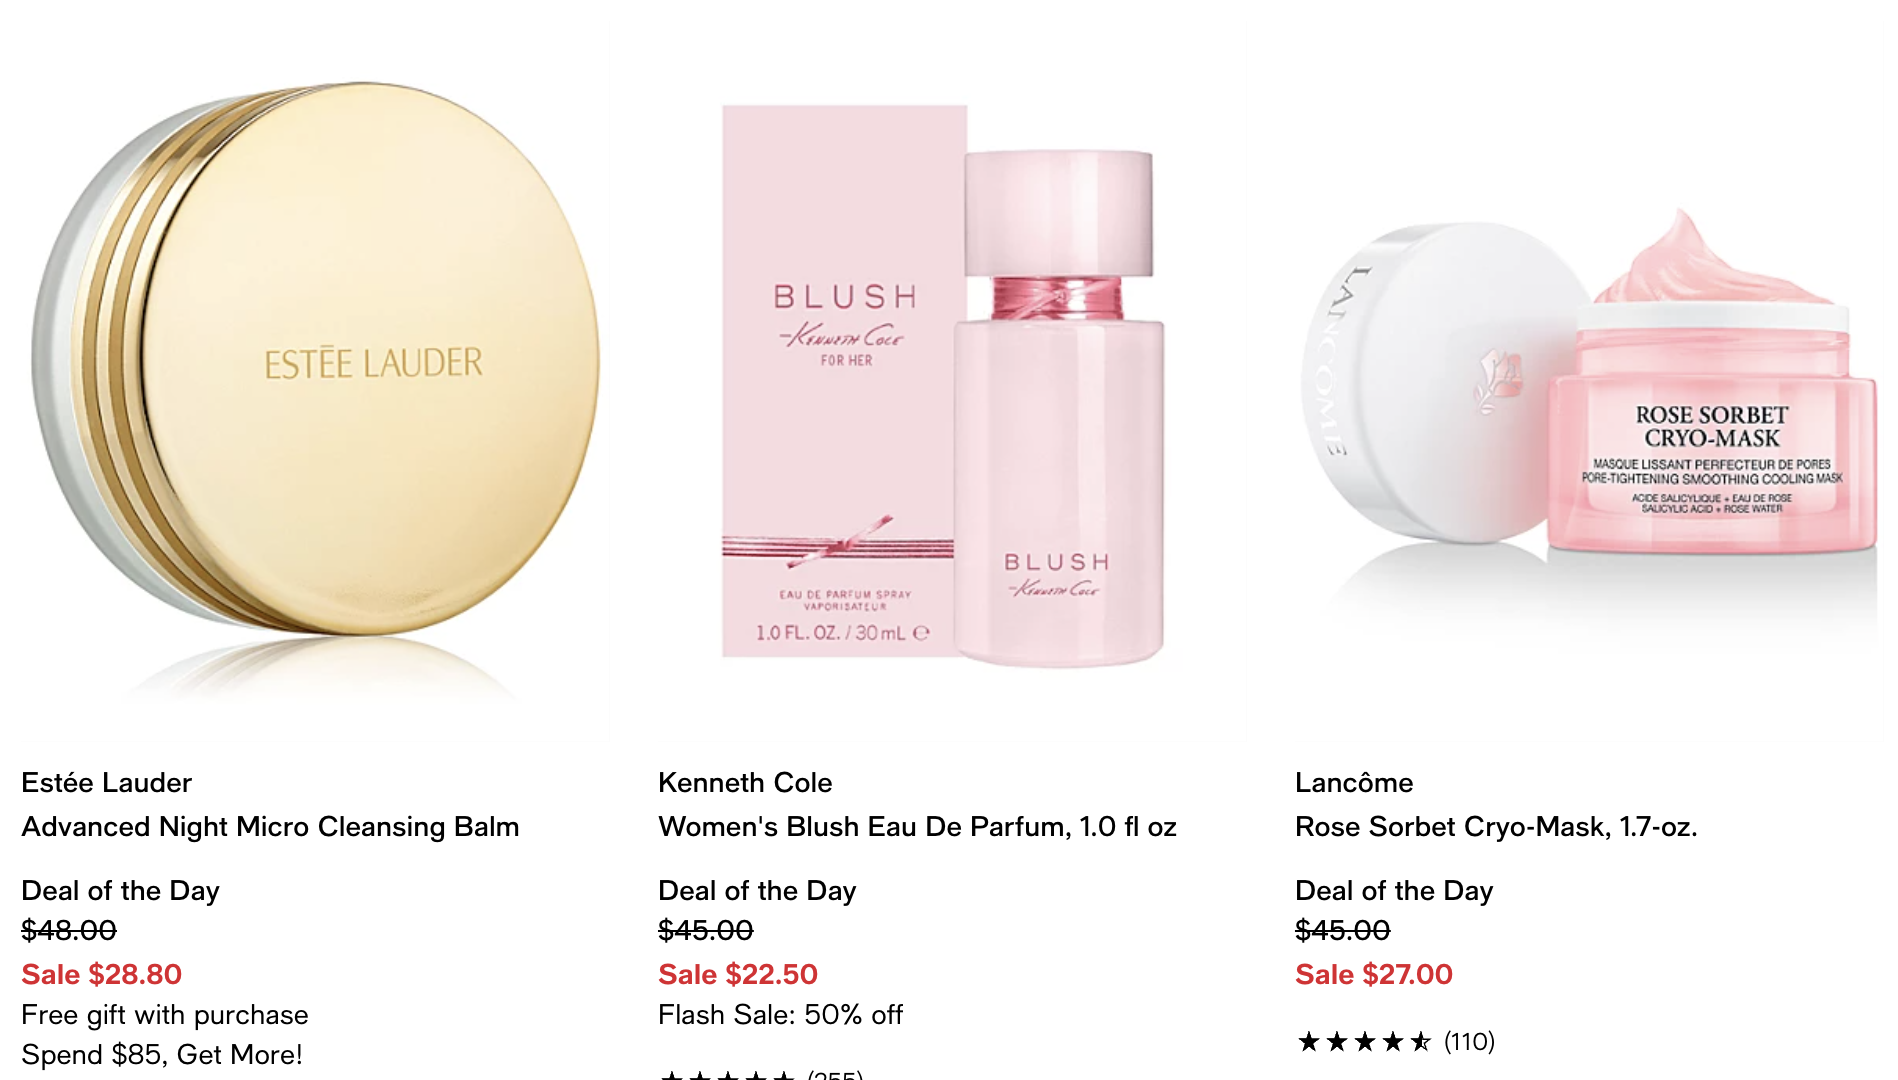1898x1080 pixels.
Task: Click the Sale $22.50 price
Action: click(738, 974)
